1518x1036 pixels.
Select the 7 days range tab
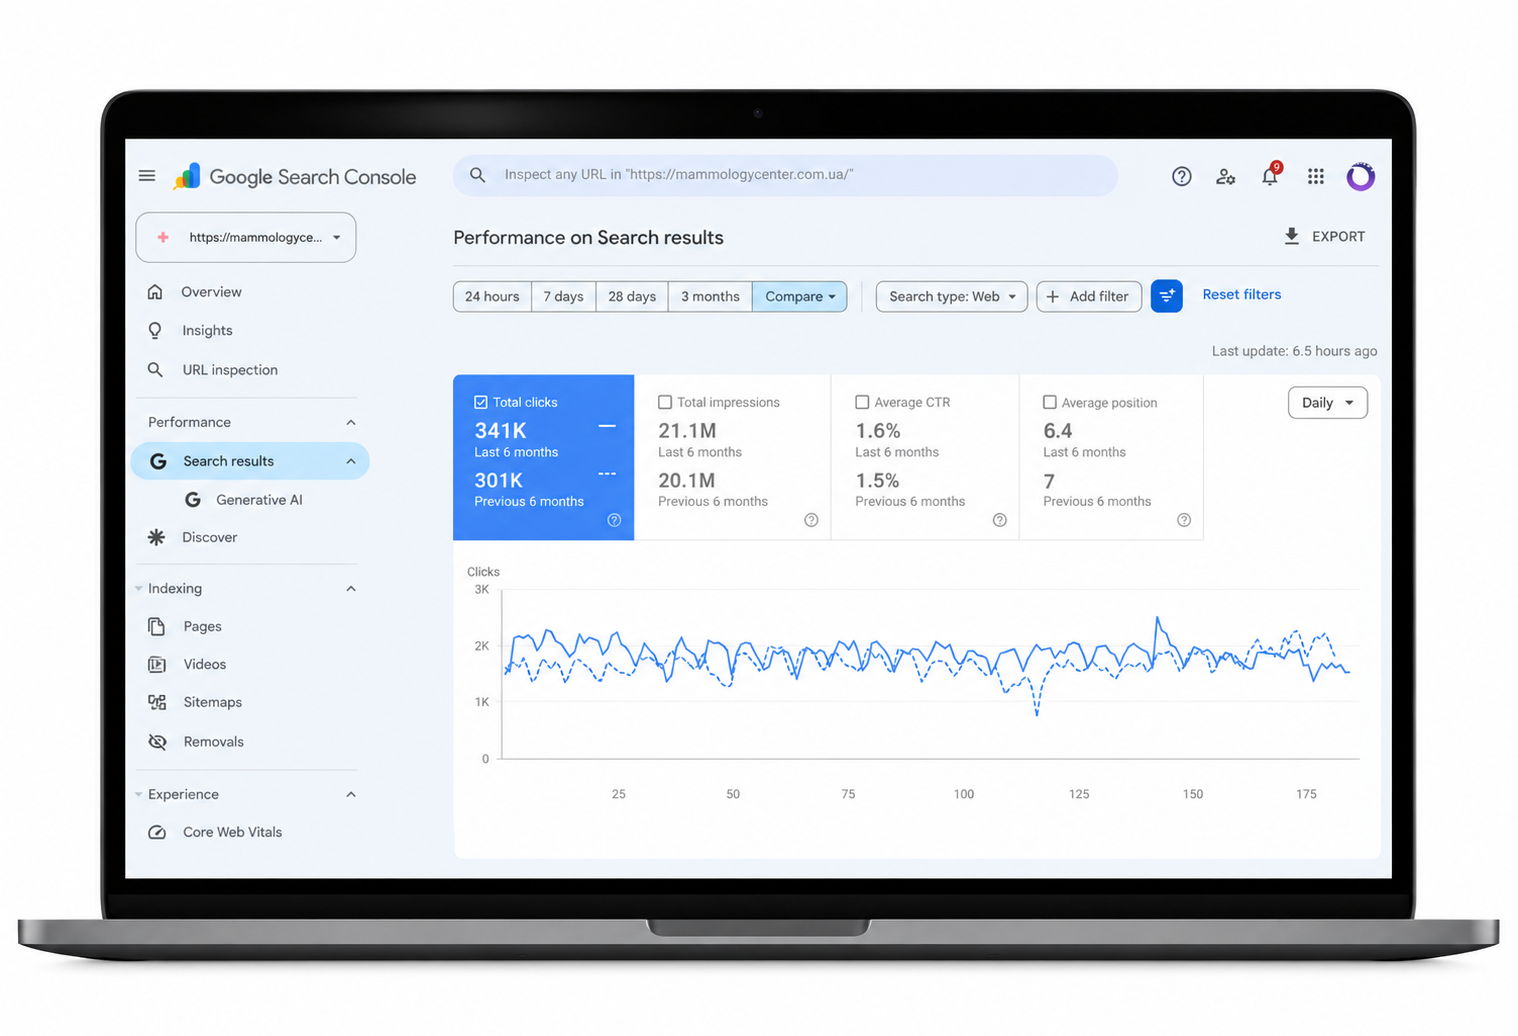click(564, 296)
